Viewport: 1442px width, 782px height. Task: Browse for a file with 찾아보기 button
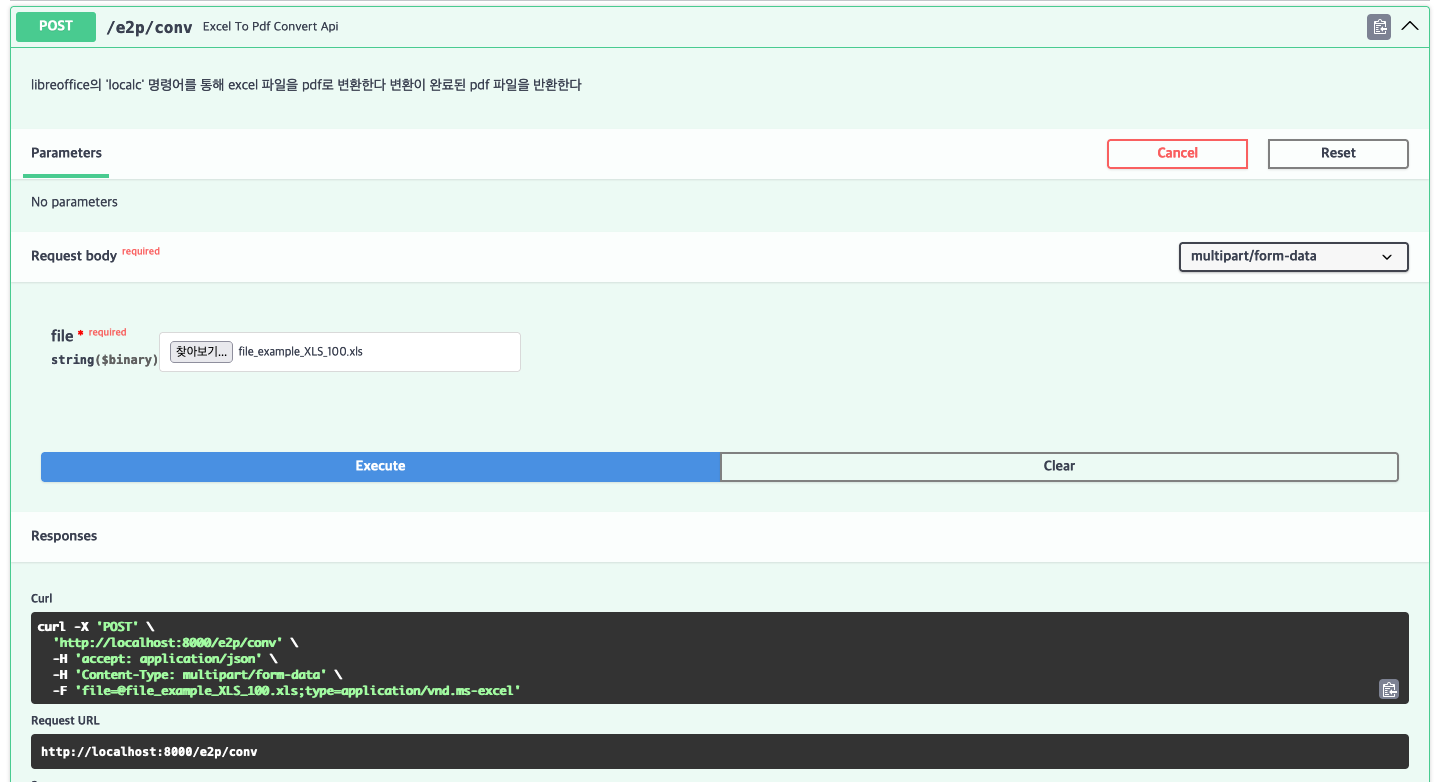(x=202, y=352)
